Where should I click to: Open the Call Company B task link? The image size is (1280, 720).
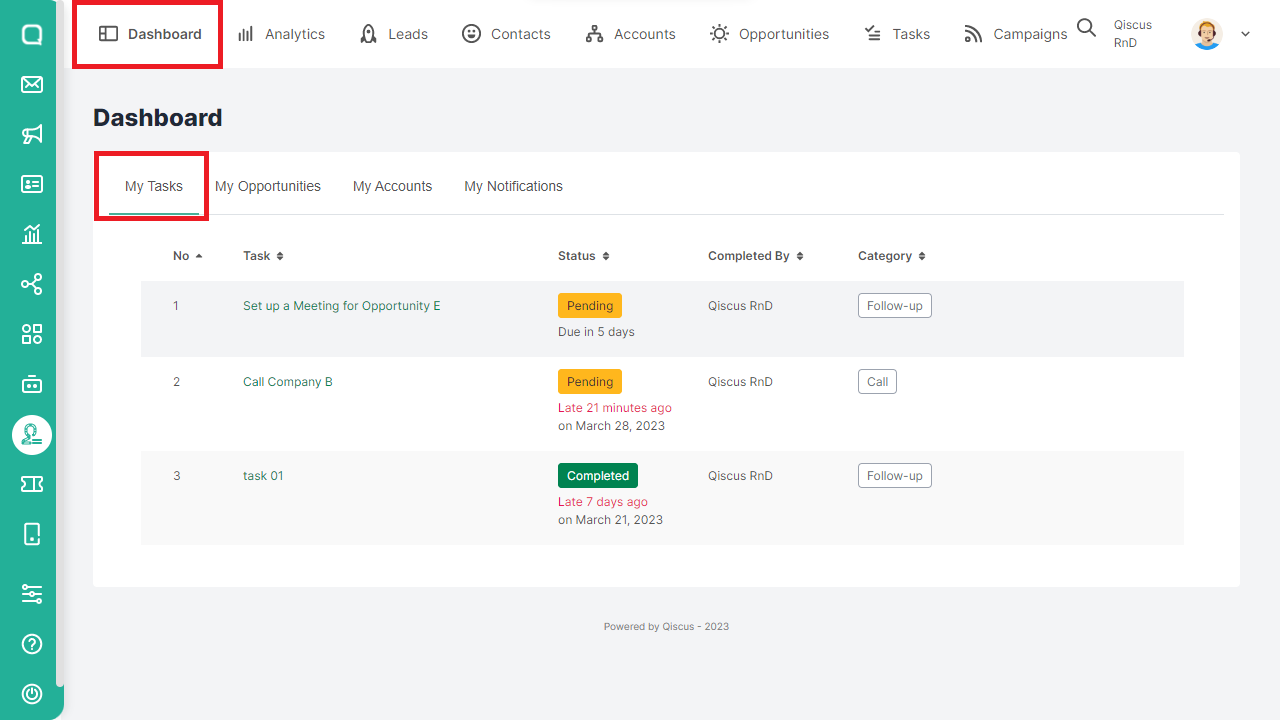click(x=288, y=382)
